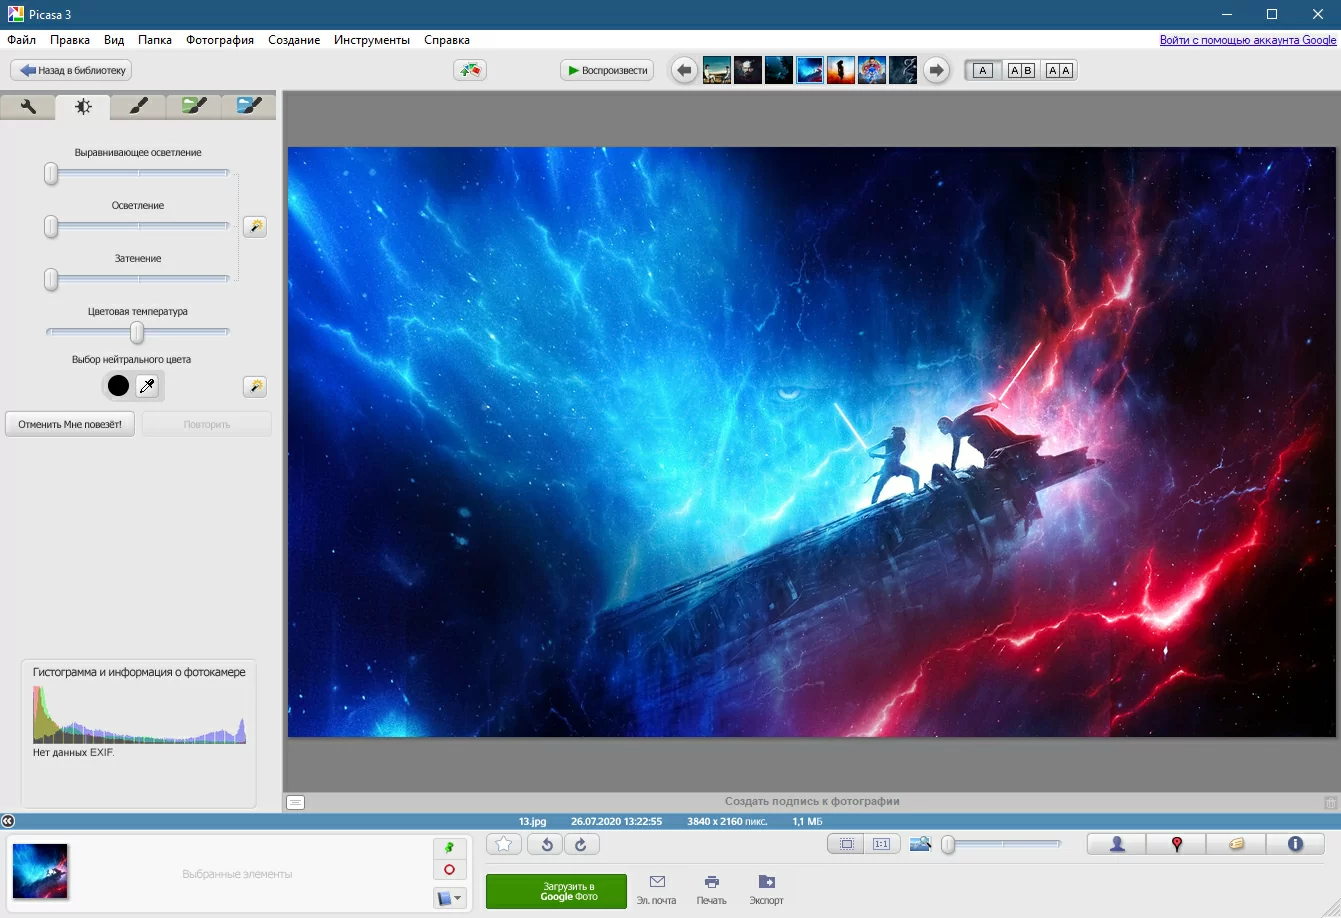This screenshot has height=918, width=1341.
Task: Open the Папка menu
Action: tap(155, 40)
